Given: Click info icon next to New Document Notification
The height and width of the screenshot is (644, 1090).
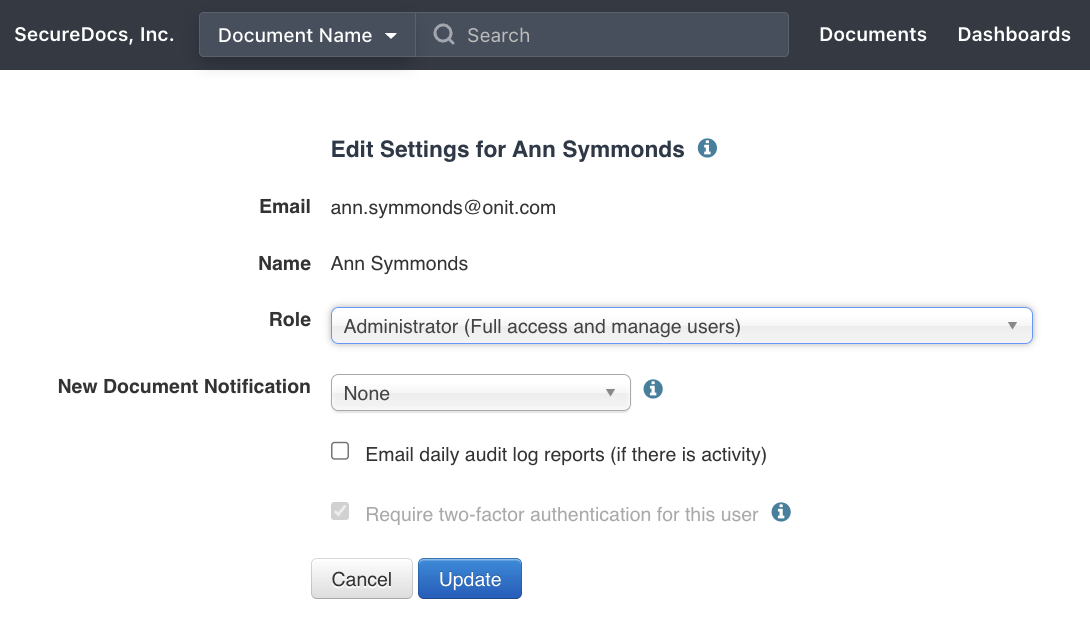Looking at the screenshot, I should 653,389.
